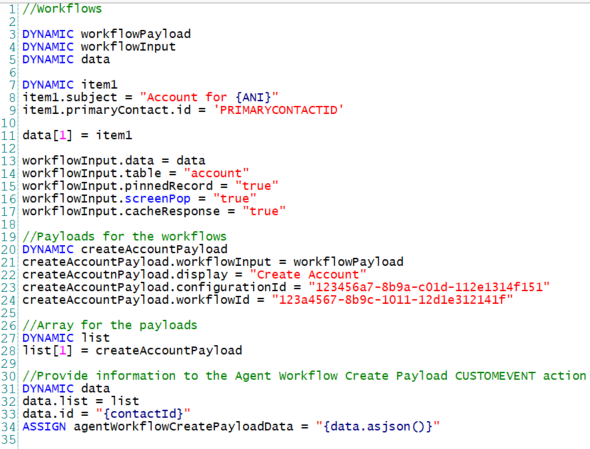Viewport: 590px width, 449px height.
Task: Click "DYNAMIC data" on line 5
Action: [x=66, y=59]
